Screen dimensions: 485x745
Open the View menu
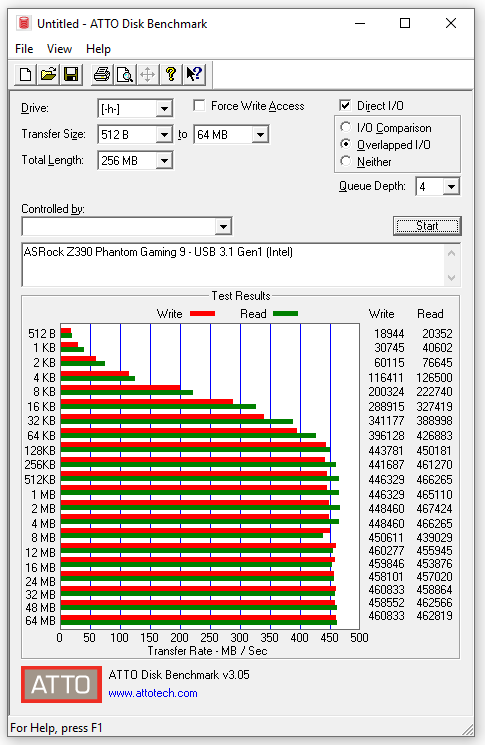click(x=59, y=49)
